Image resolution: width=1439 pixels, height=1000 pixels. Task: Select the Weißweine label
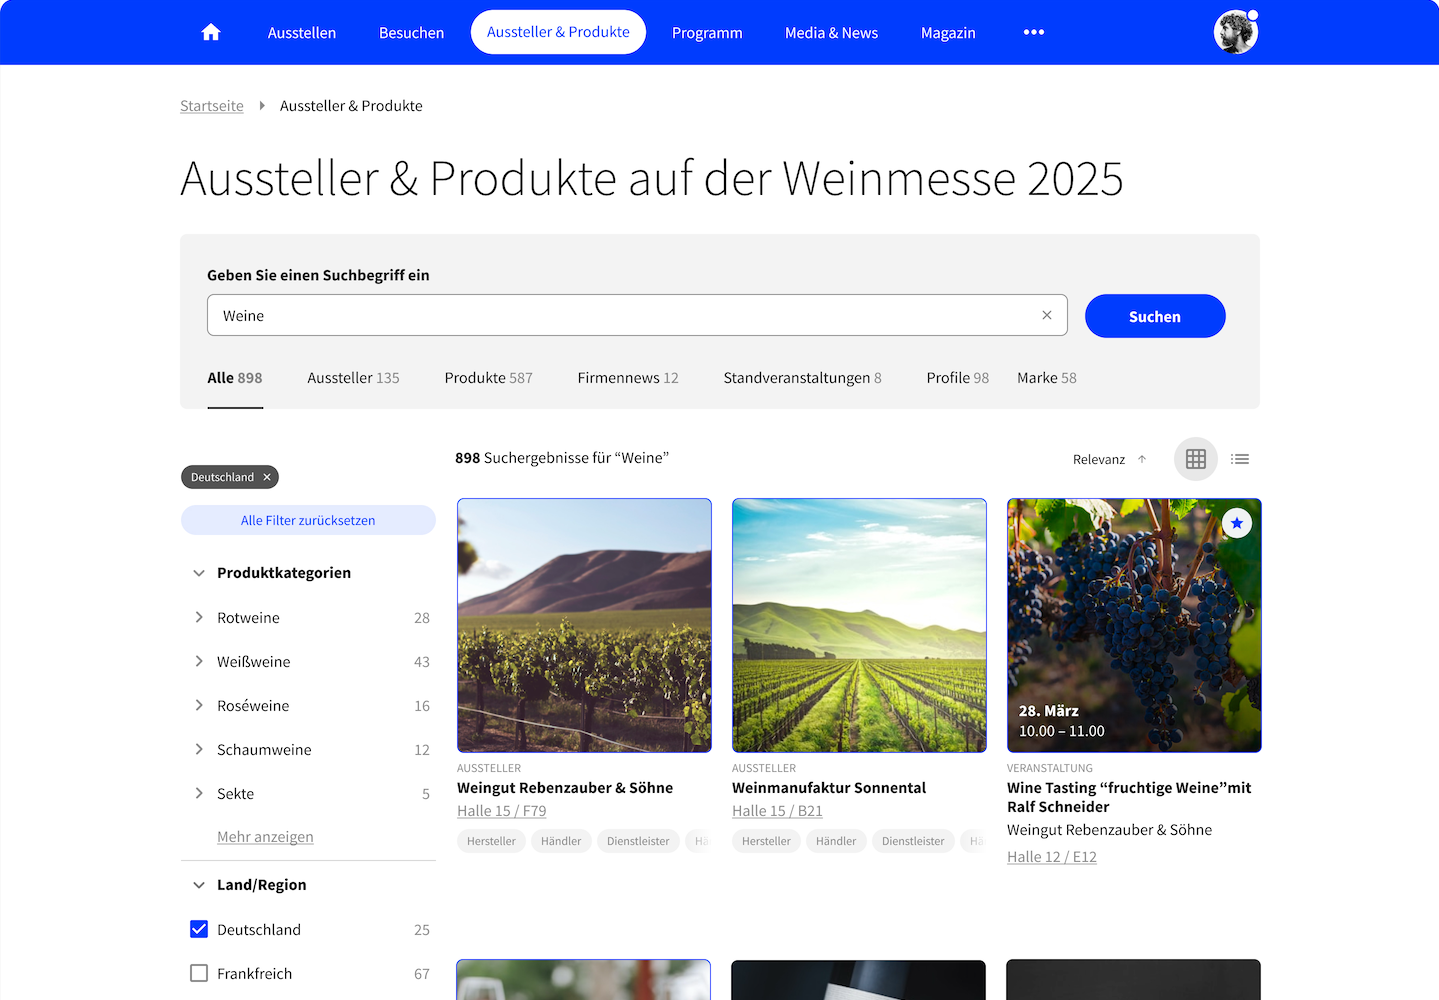[x=254, y=662]
